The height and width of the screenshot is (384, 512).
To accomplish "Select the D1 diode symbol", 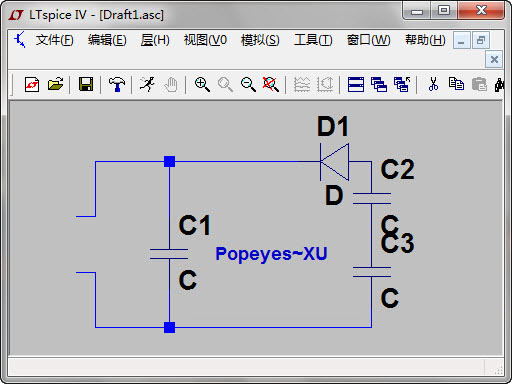I will tap(334, 162).
